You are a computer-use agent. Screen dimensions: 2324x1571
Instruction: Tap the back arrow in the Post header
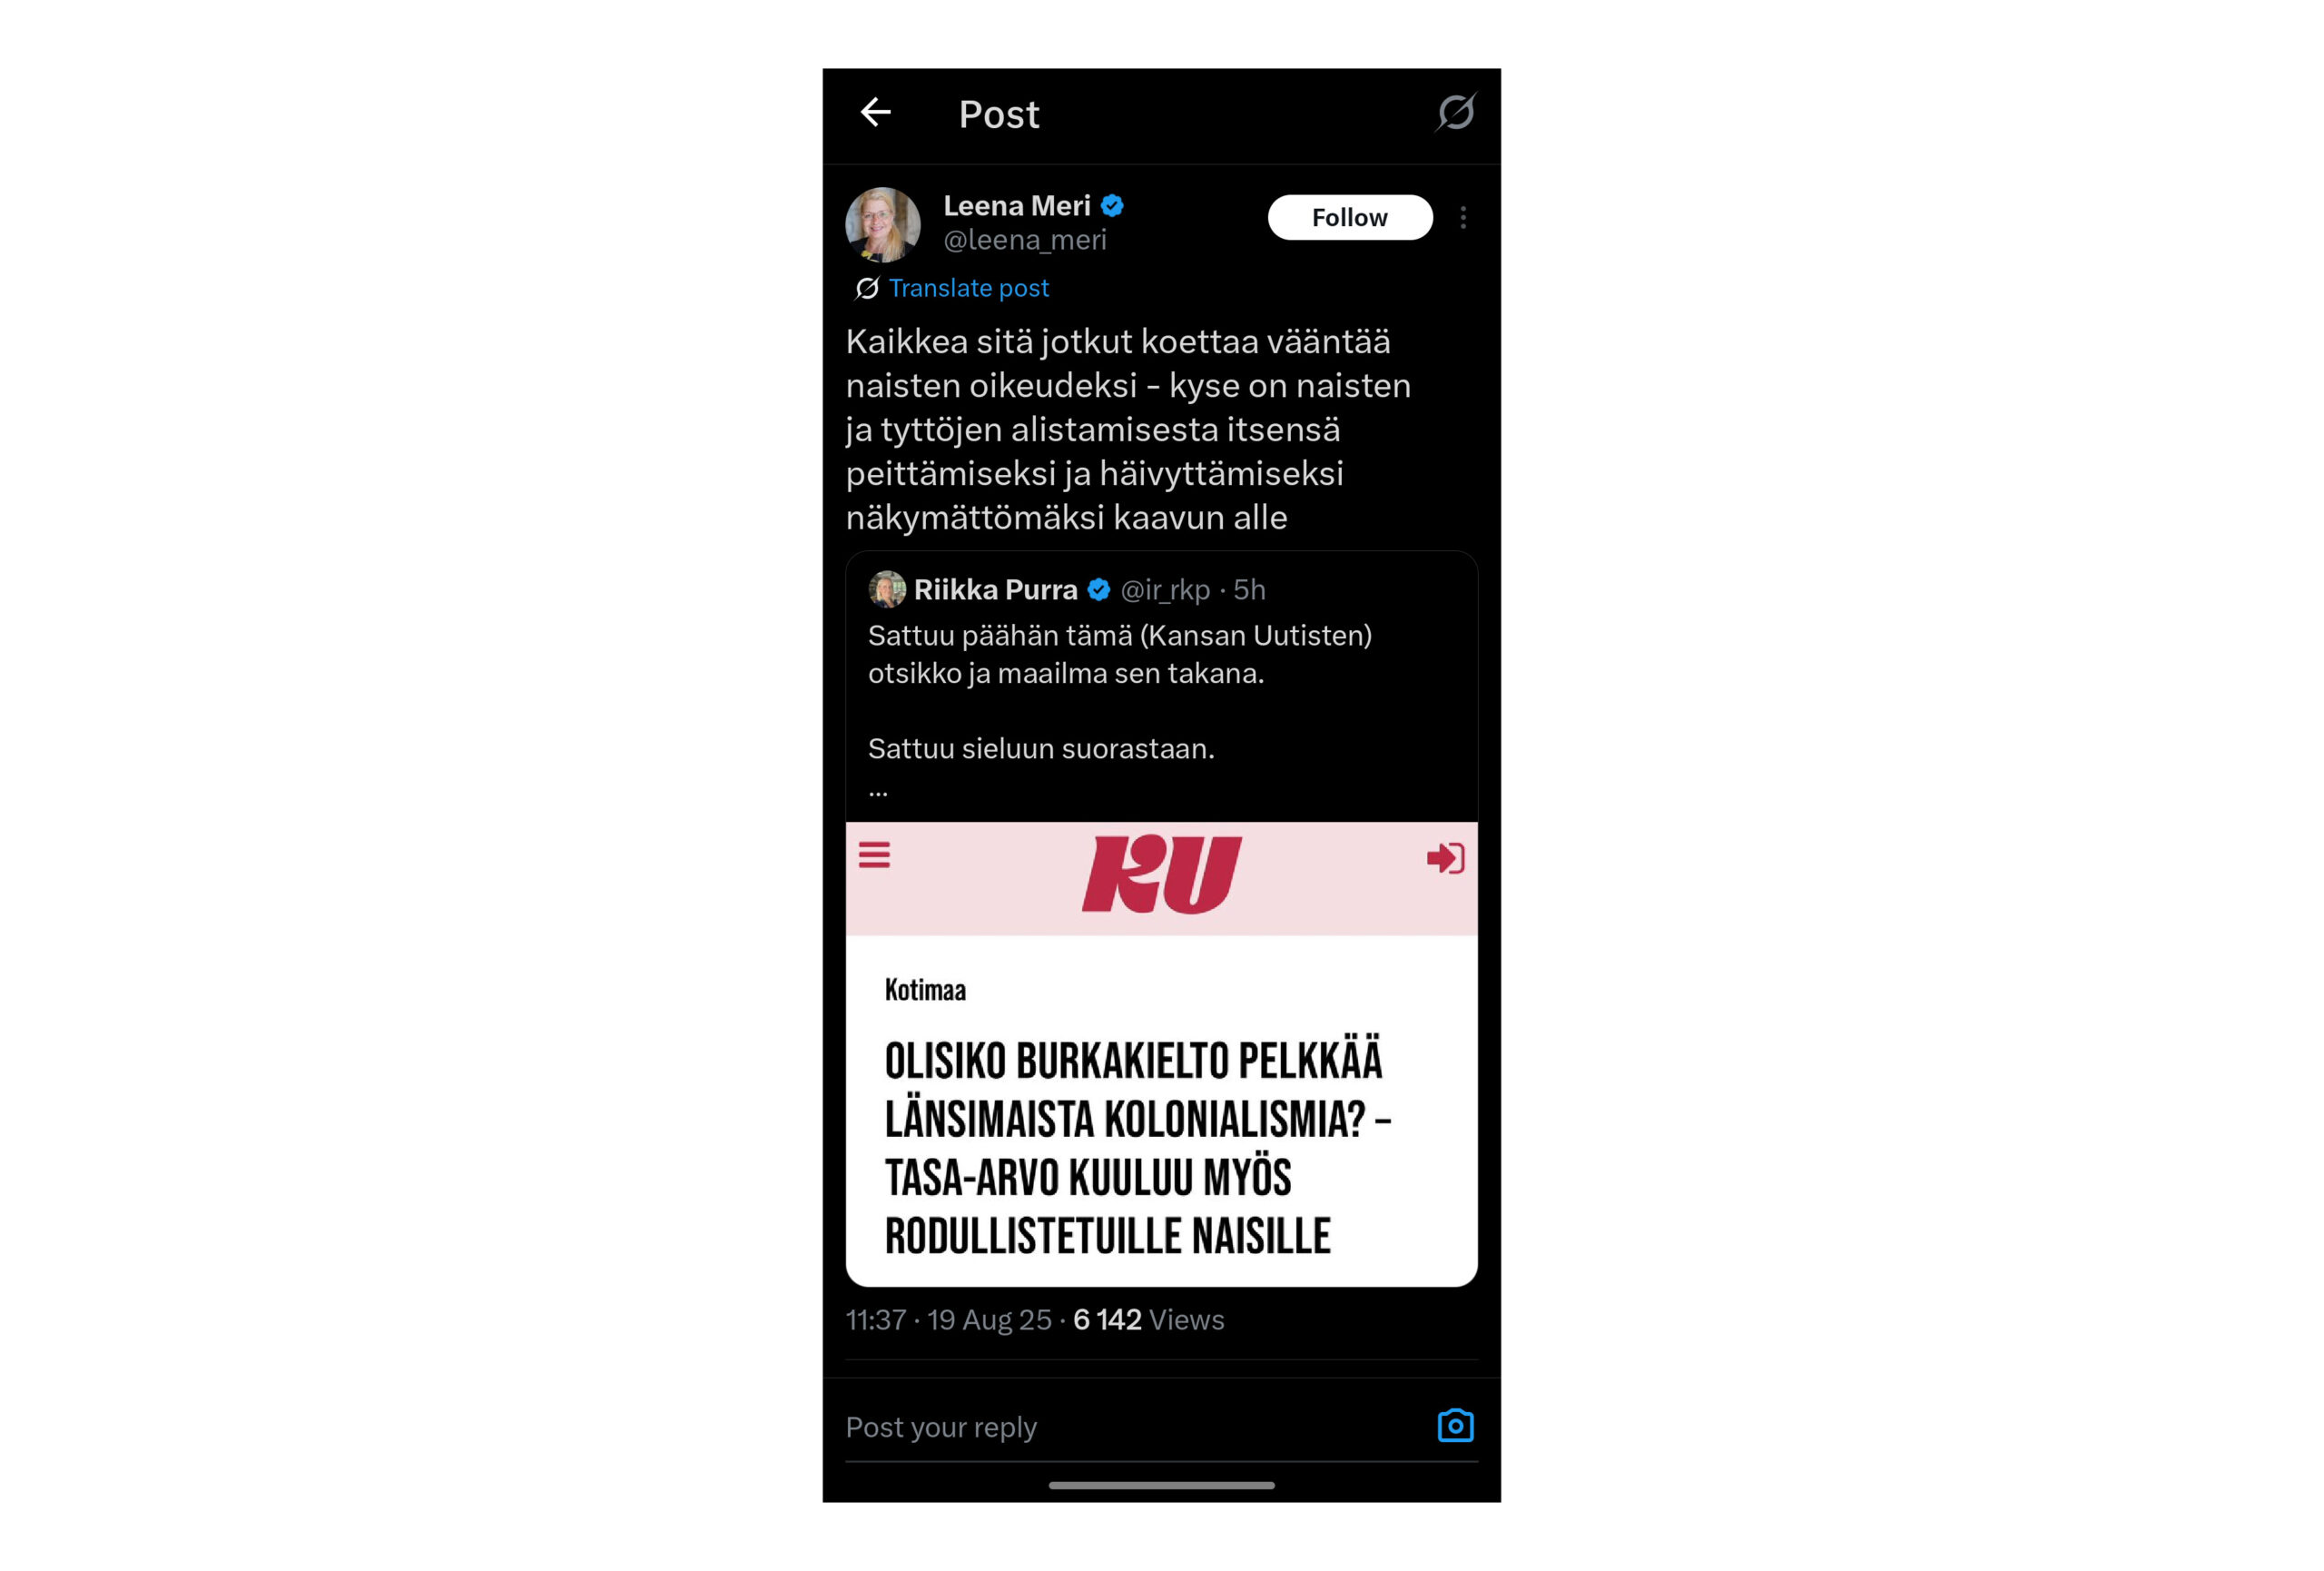pos(876,112)
